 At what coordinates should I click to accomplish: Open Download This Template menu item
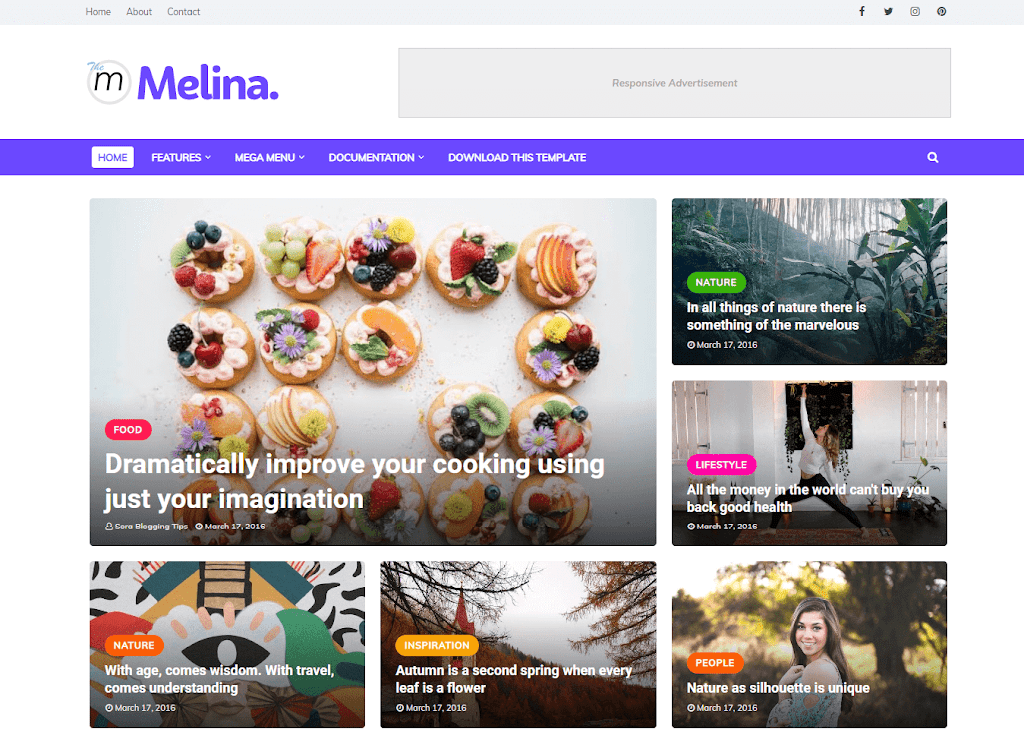(x=517, y=157)
